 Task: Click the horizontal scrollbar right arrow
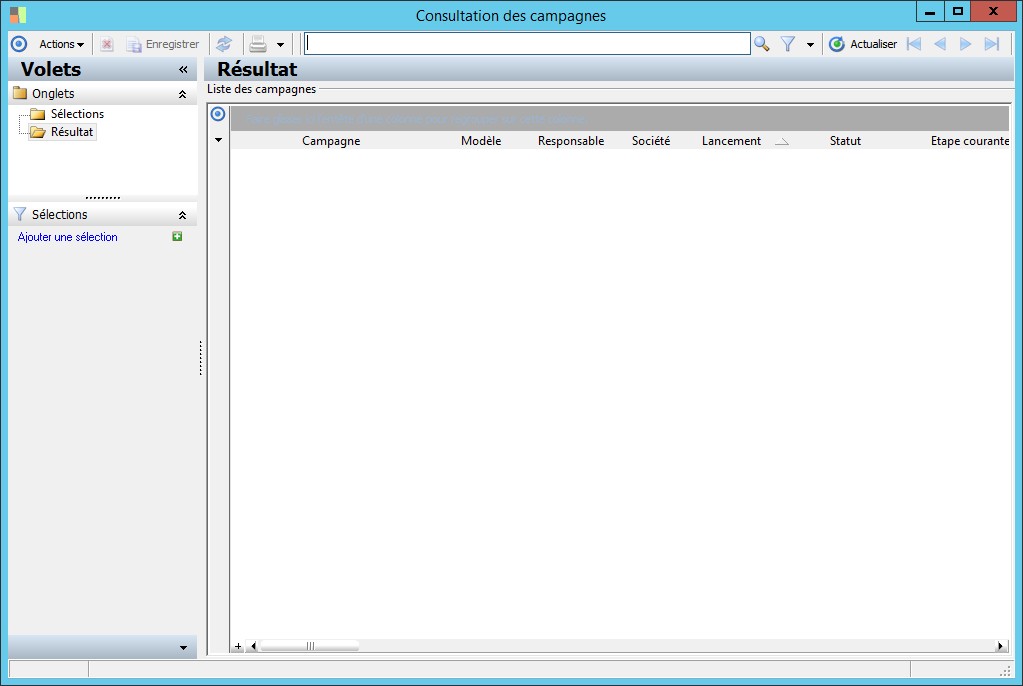1000,646
